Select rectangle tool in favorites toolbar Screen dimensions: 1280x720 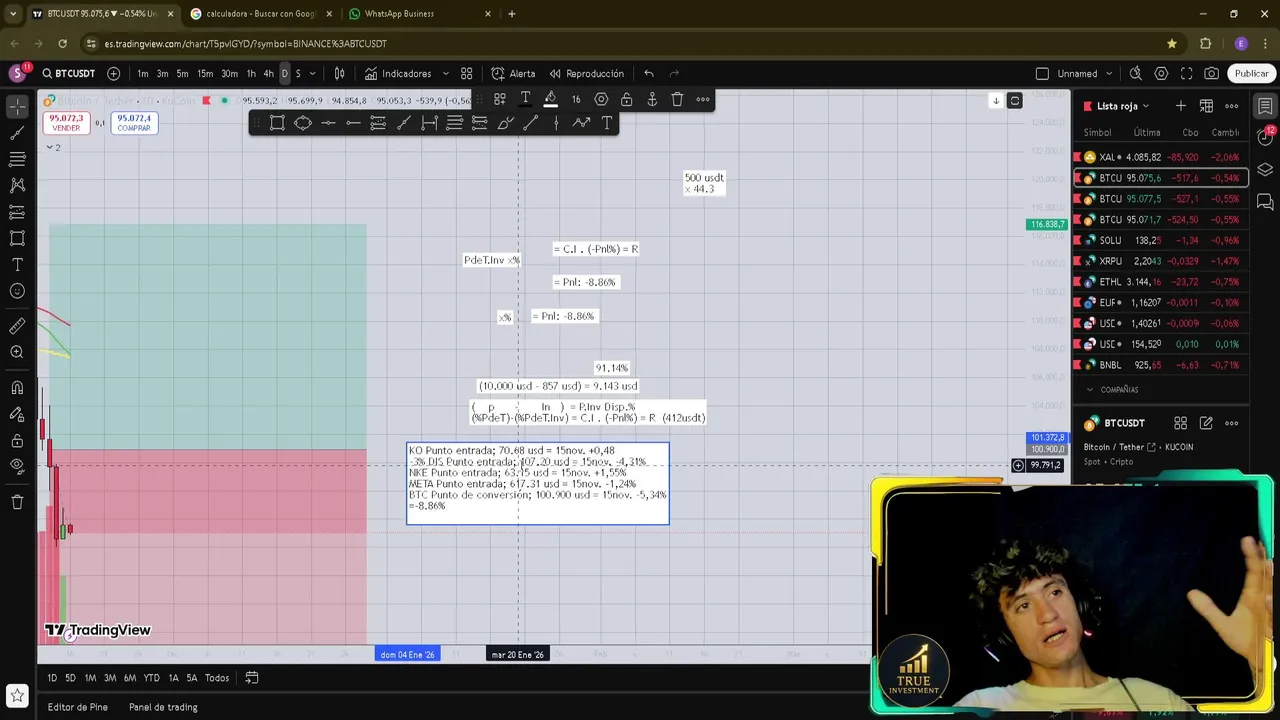tap(277, 123)
